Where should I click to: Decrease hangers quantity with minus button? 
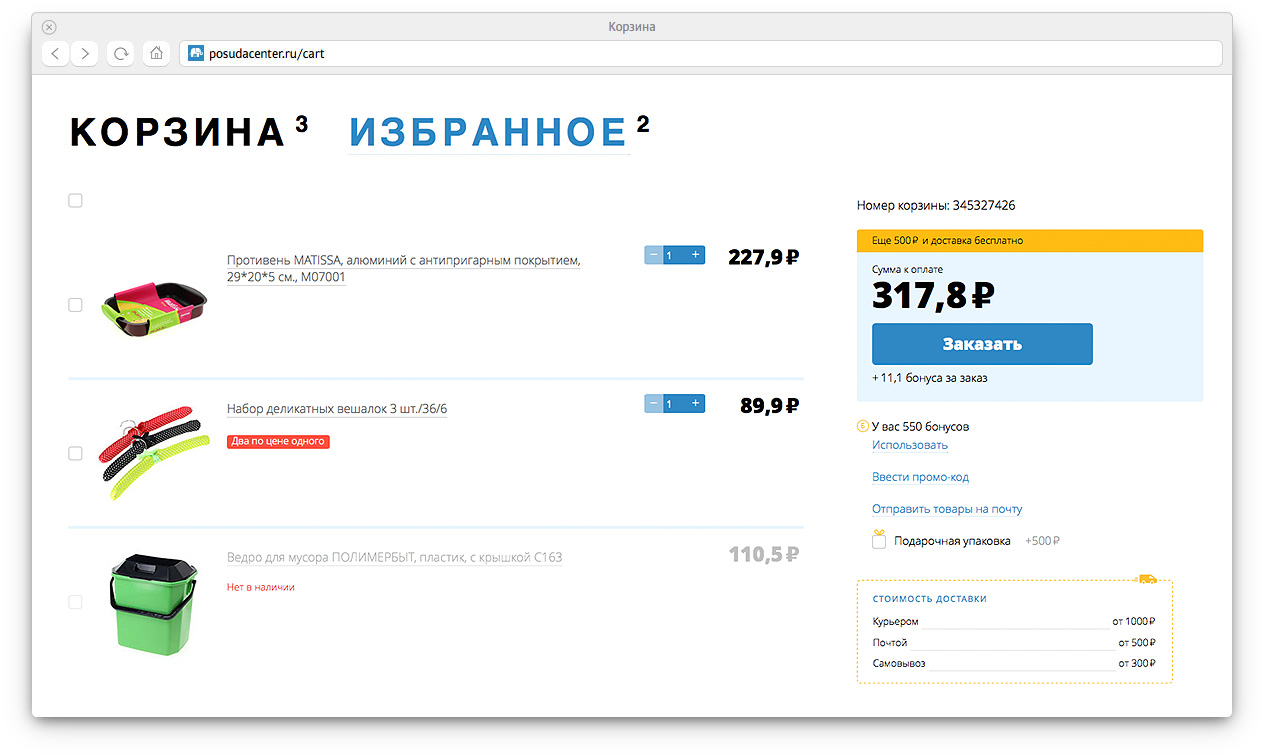(x=654, y=404)
